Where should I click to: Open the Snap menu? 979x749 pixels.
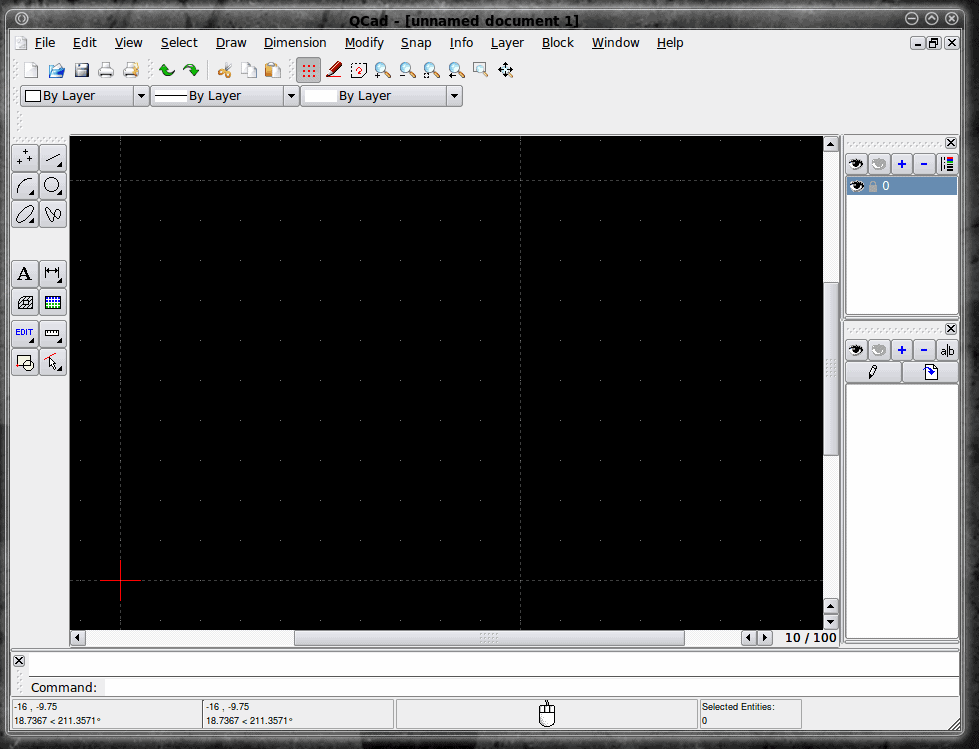416,42
